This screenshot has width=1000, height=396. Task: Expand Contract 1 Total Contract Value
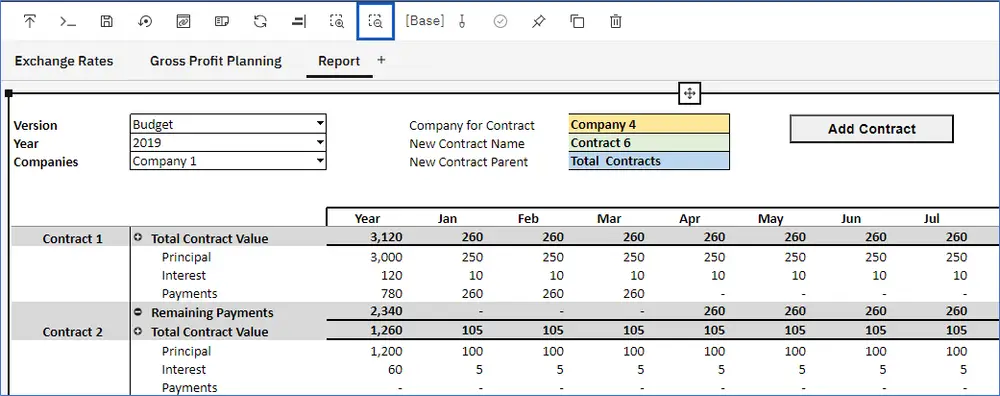pyautogui.click(x=138, y=237)
